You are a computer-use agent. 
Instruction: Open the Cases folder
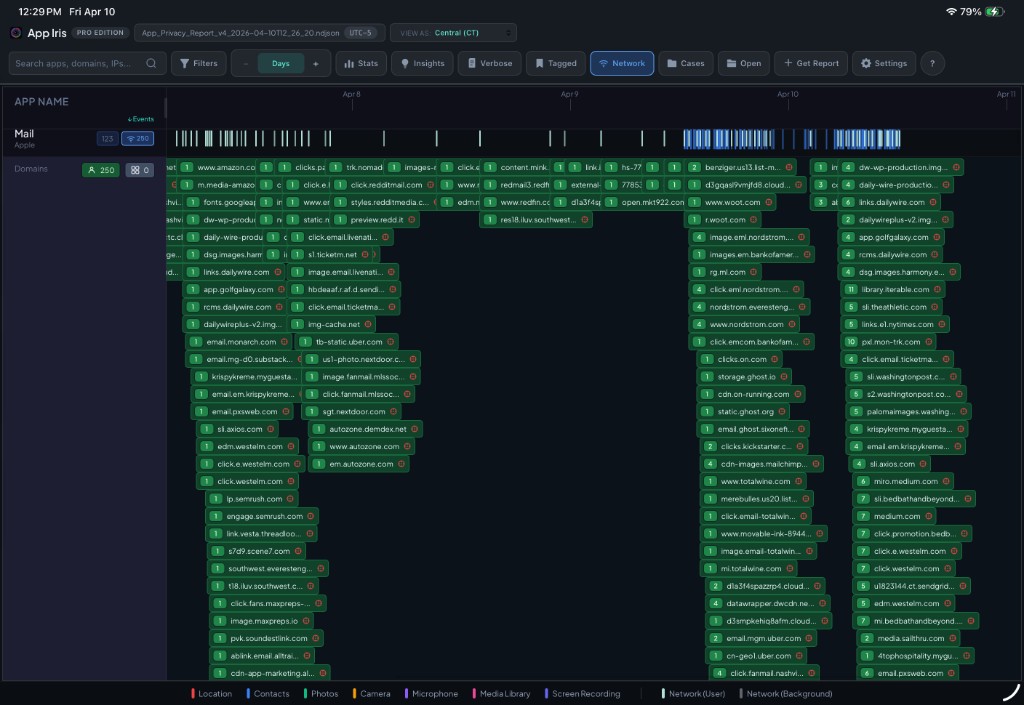[686, 63]
